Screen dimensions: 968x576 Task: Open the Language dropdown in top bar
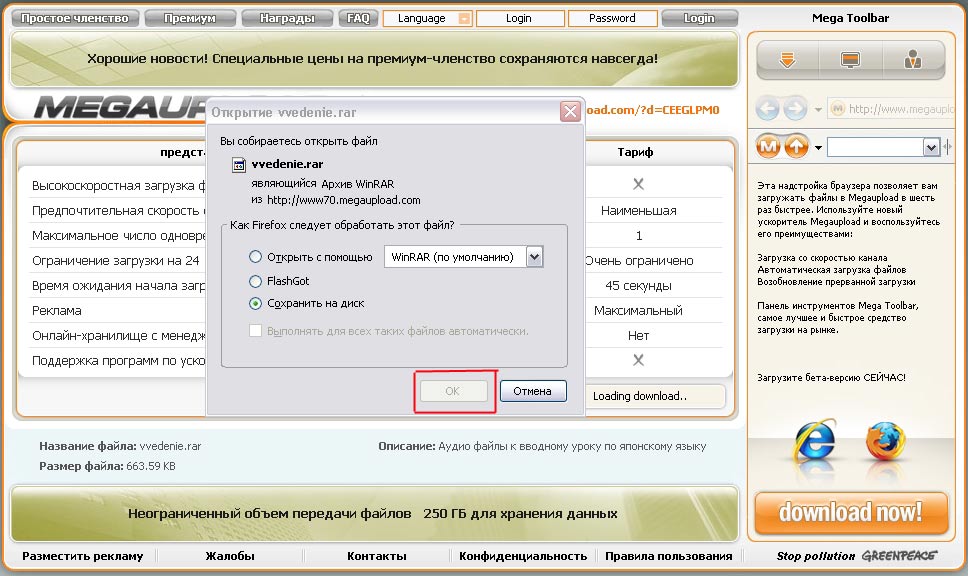pos(464,19)
